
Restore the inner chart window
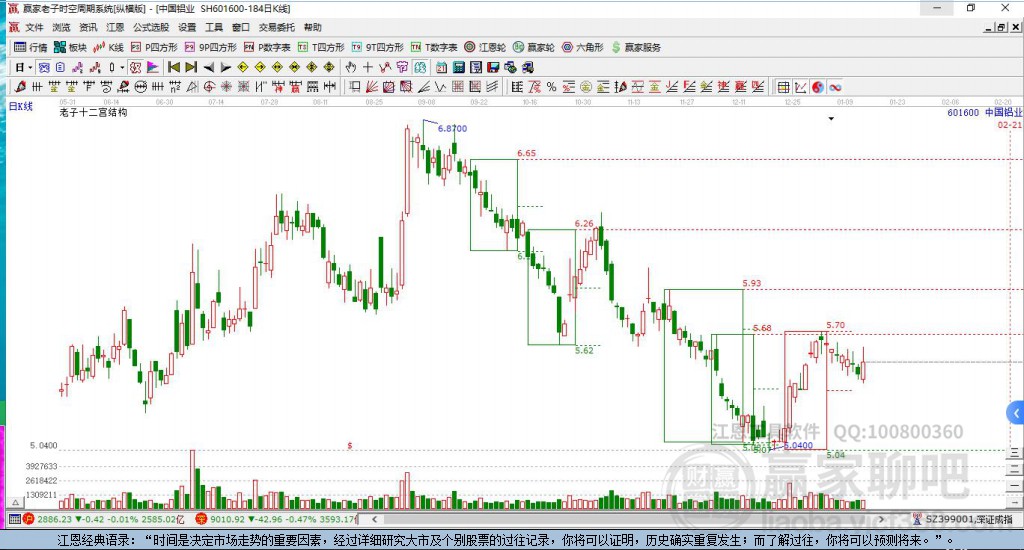tap(1001, 27)
